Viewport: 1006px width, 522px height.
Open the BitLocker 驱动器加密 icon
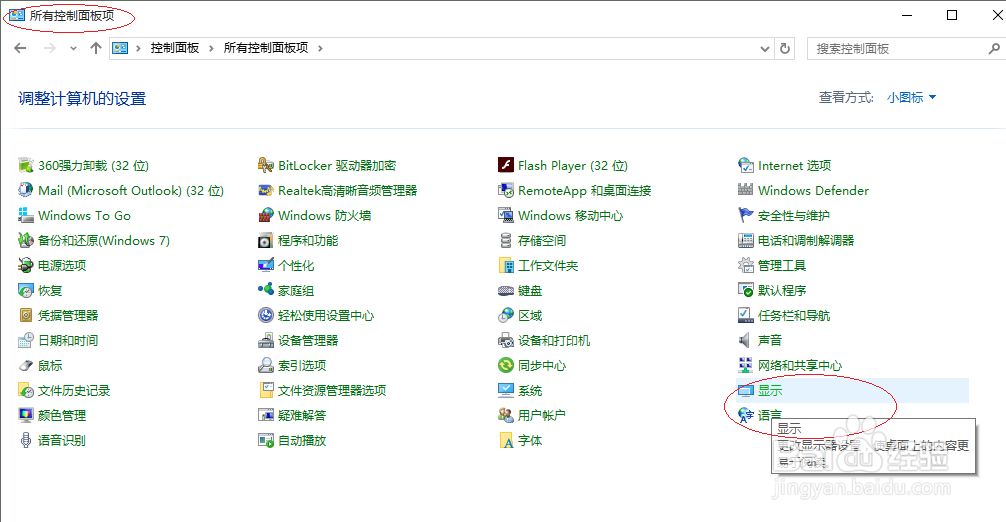tap(266, 165)
